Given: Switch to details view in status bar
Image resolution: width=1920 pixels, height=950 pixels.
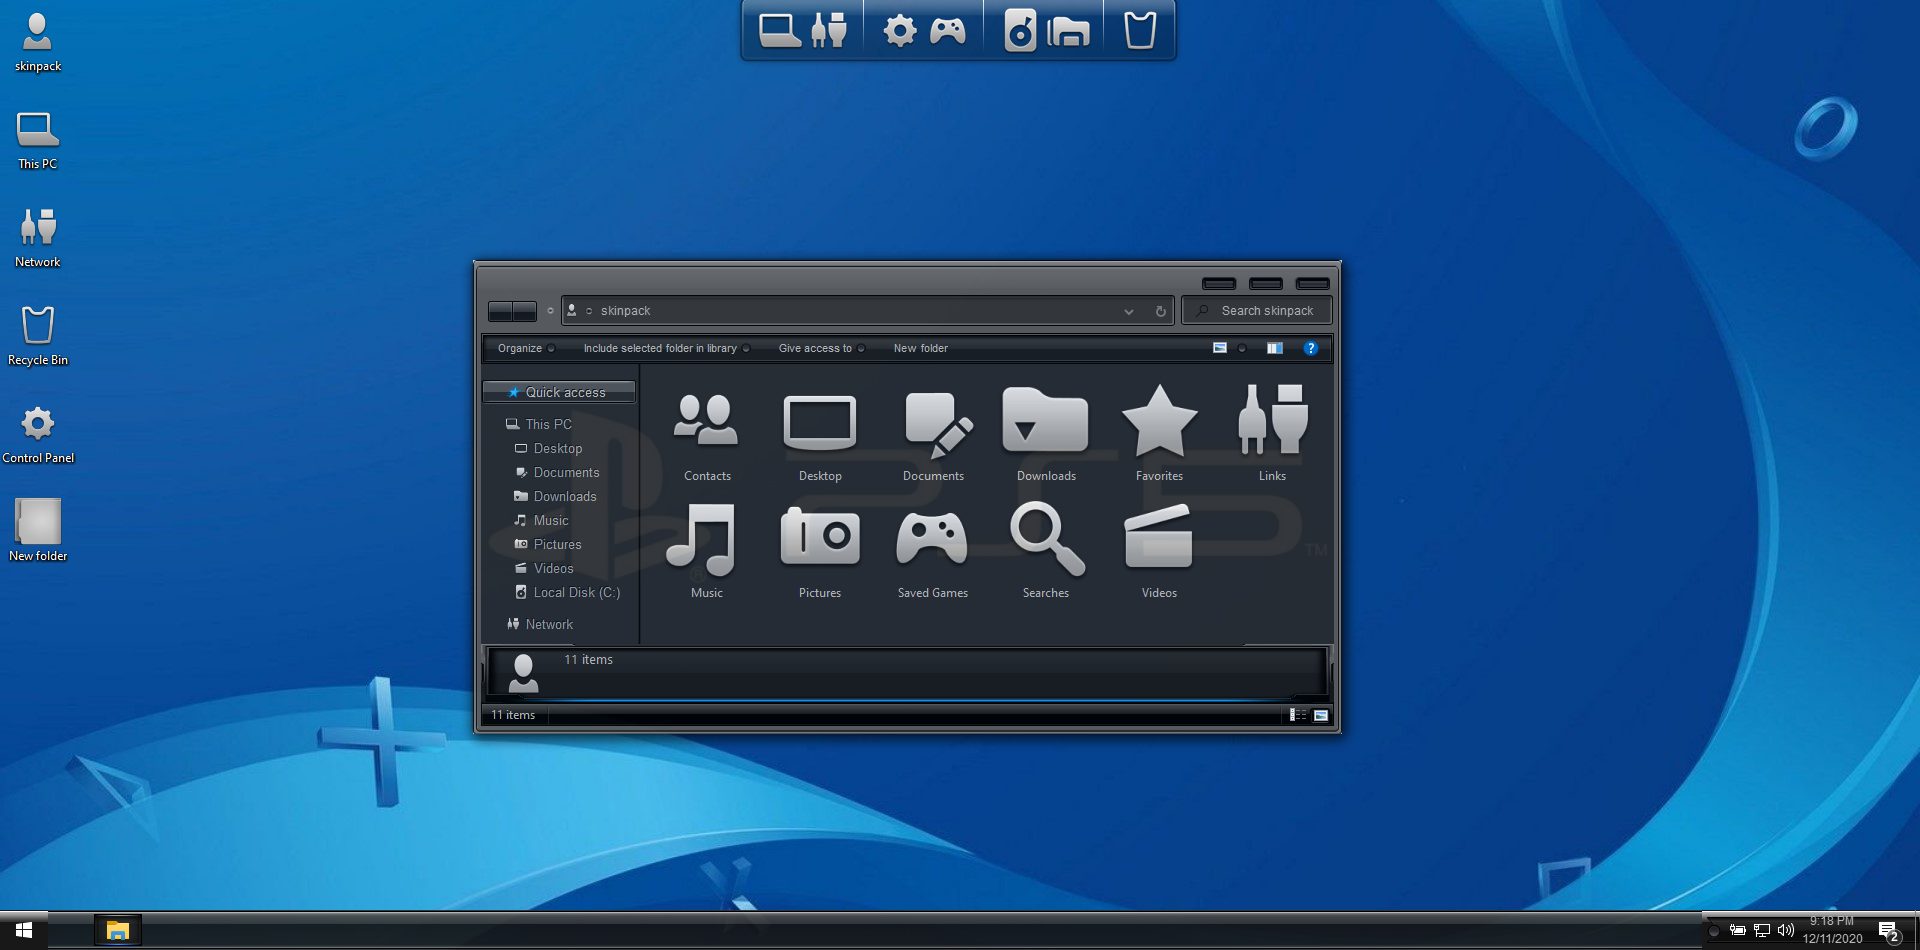Looking at the screenshot, I should pos(1298,715).
